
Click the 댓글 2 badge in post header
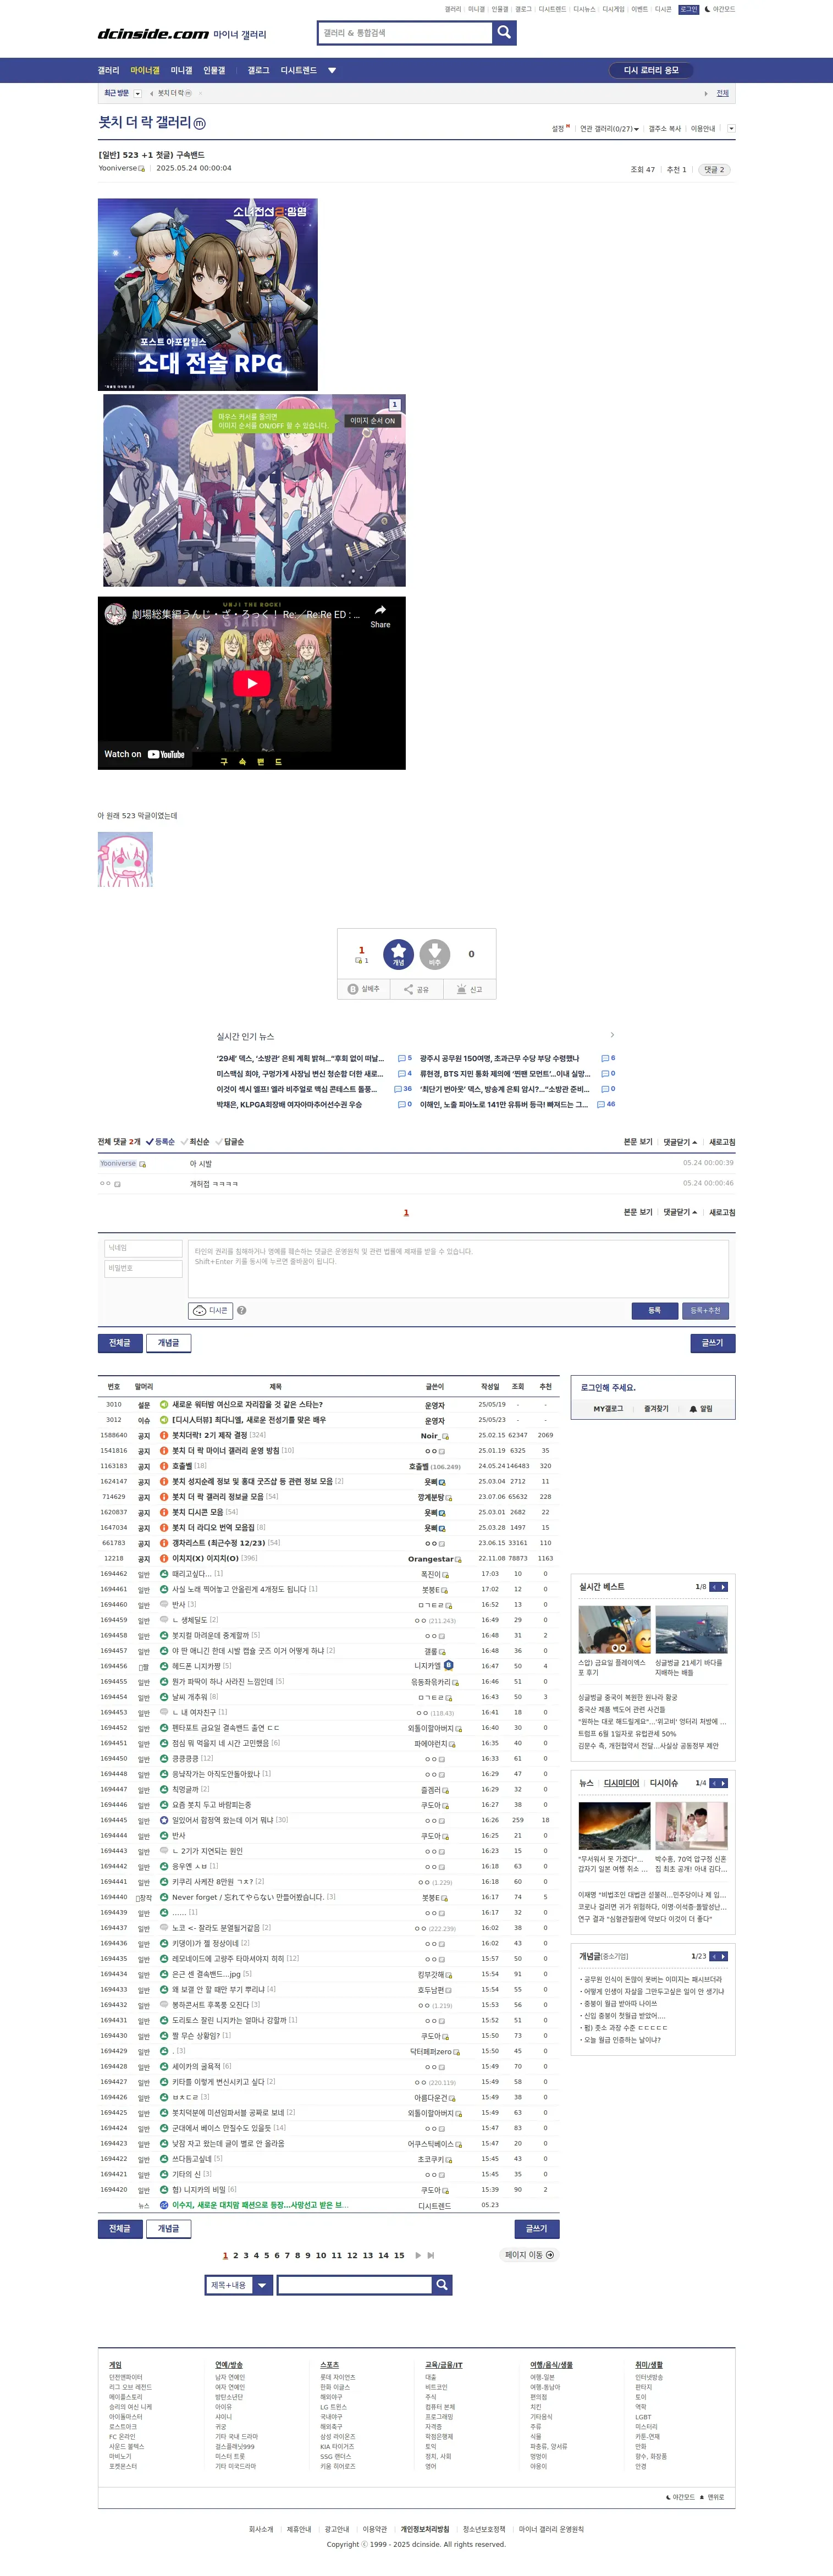713,170
